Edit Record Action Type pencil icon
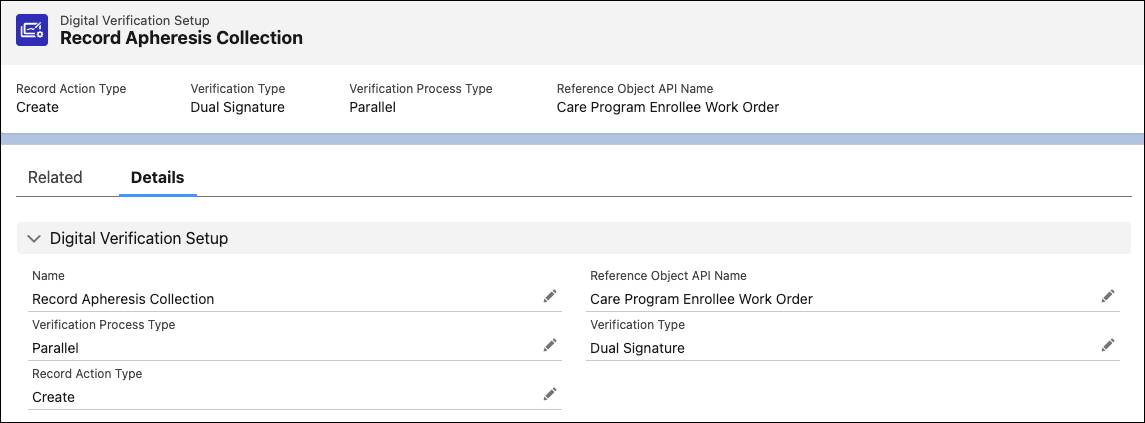Image resolution: width=1145 pixels, height=423 pixels. (549, 394)
